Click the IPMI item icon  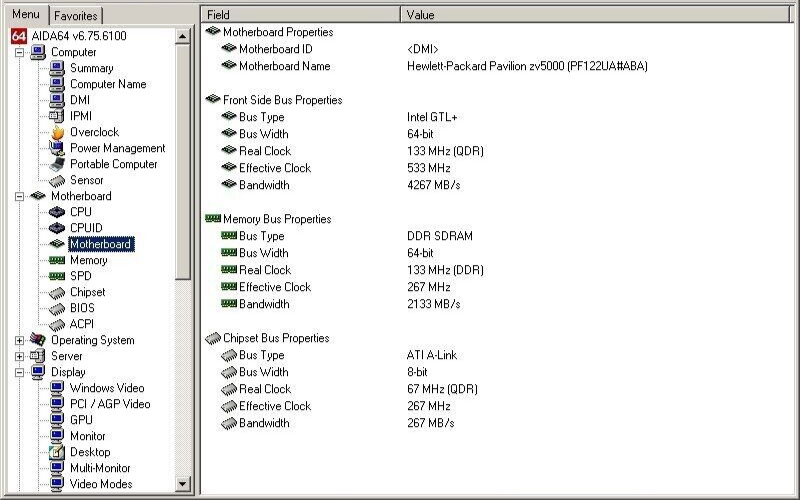(x=57, y=116)
